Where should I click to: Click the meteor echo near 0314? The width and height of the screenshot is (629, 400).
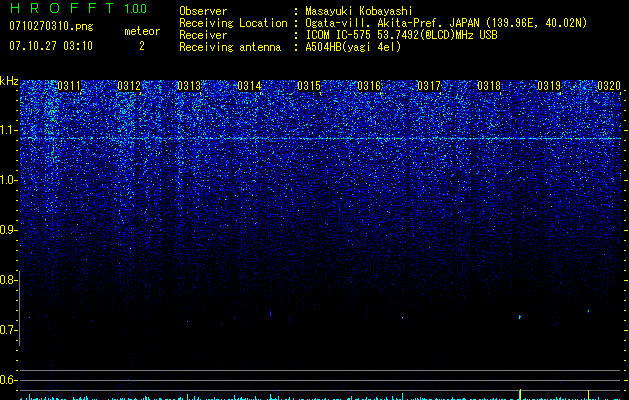point(270,313)
